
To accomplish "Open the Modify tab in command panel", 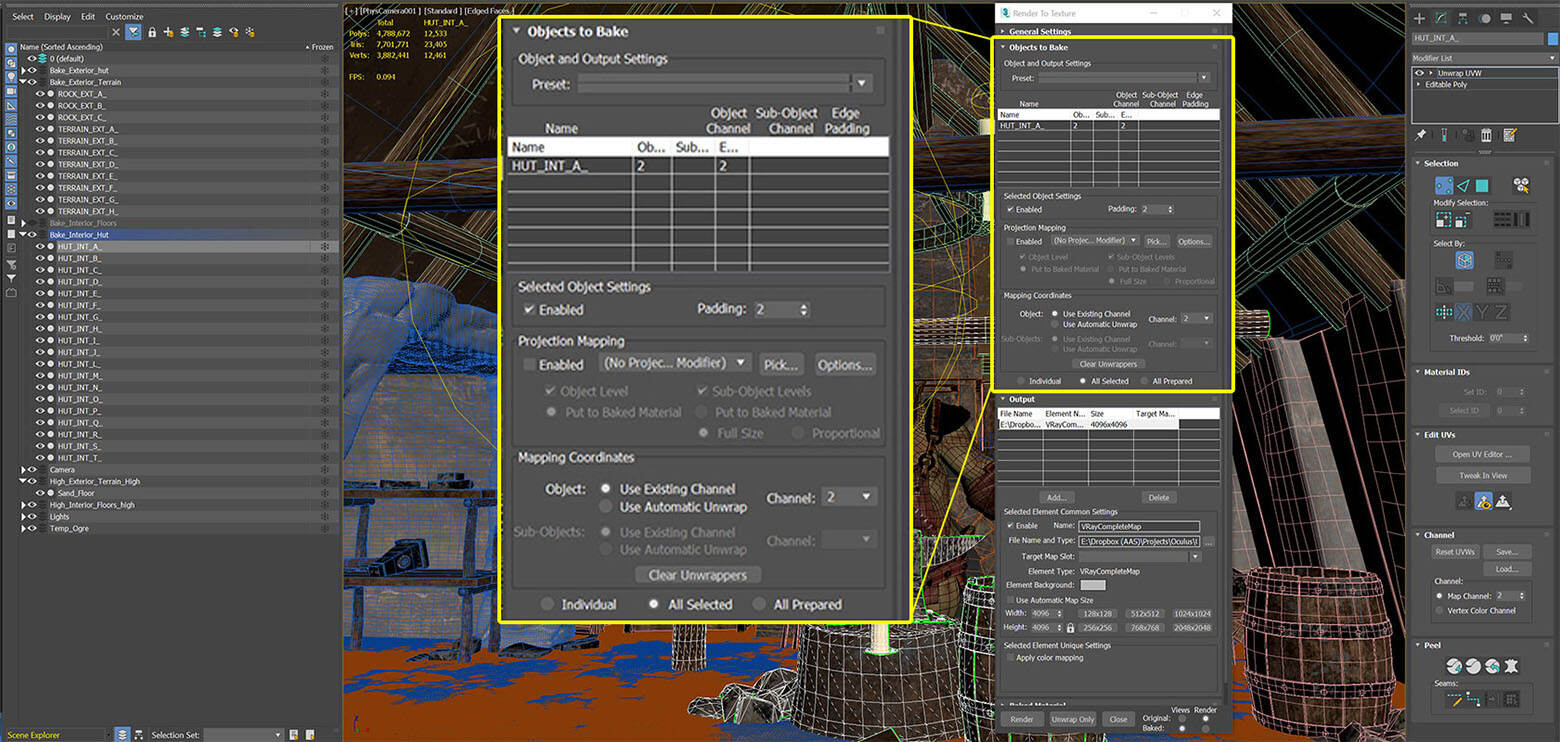I will tap(1441, 18).
